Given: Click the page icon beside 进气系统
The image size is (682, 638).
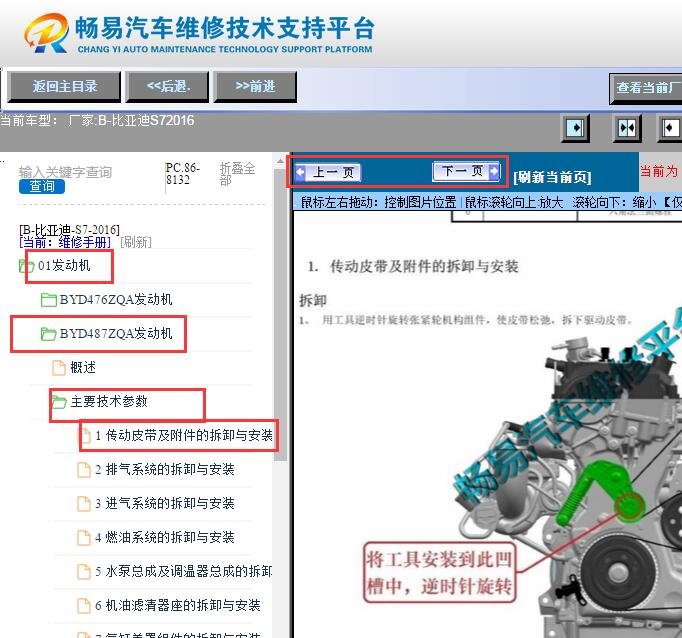Looking at the screenshot, I should tap(84, 503).
